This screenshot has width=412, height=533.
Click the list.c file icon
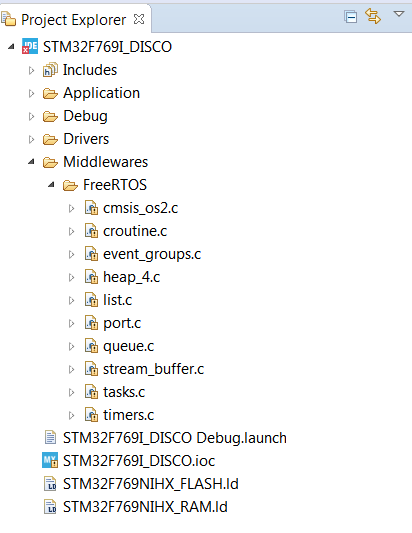coord(91,300)
